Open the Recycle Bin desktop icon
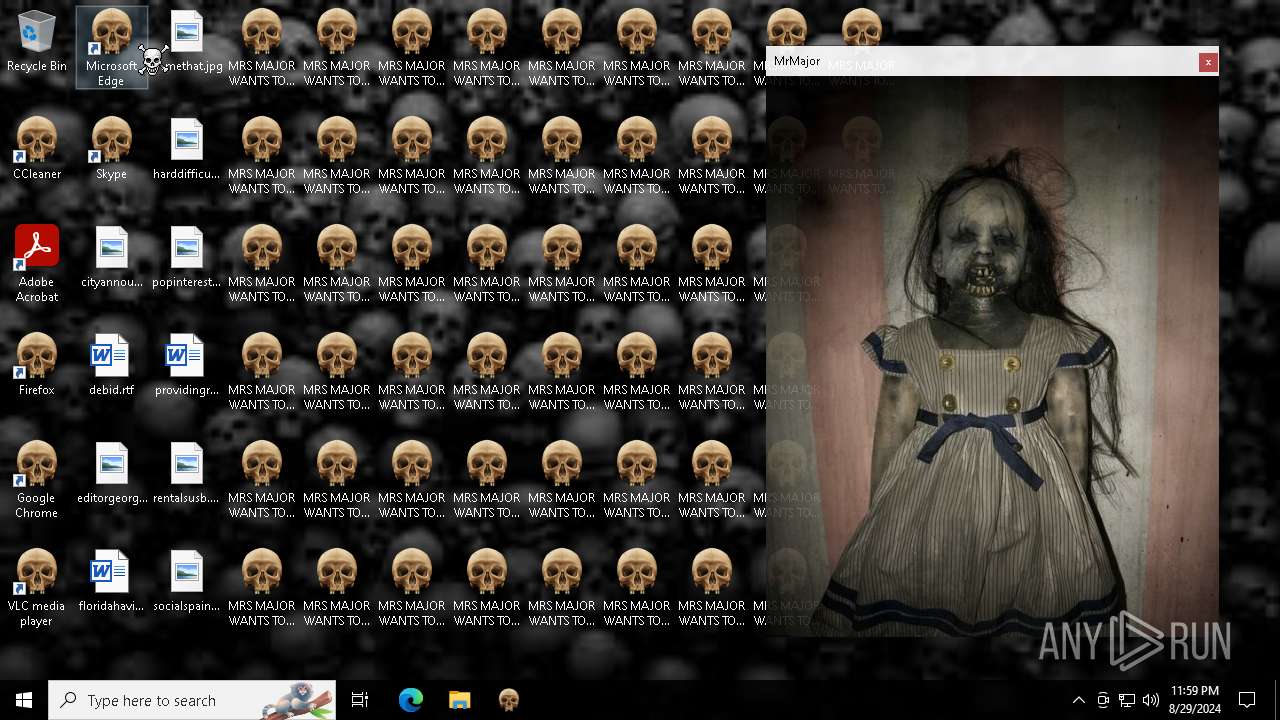 (37, 42)
